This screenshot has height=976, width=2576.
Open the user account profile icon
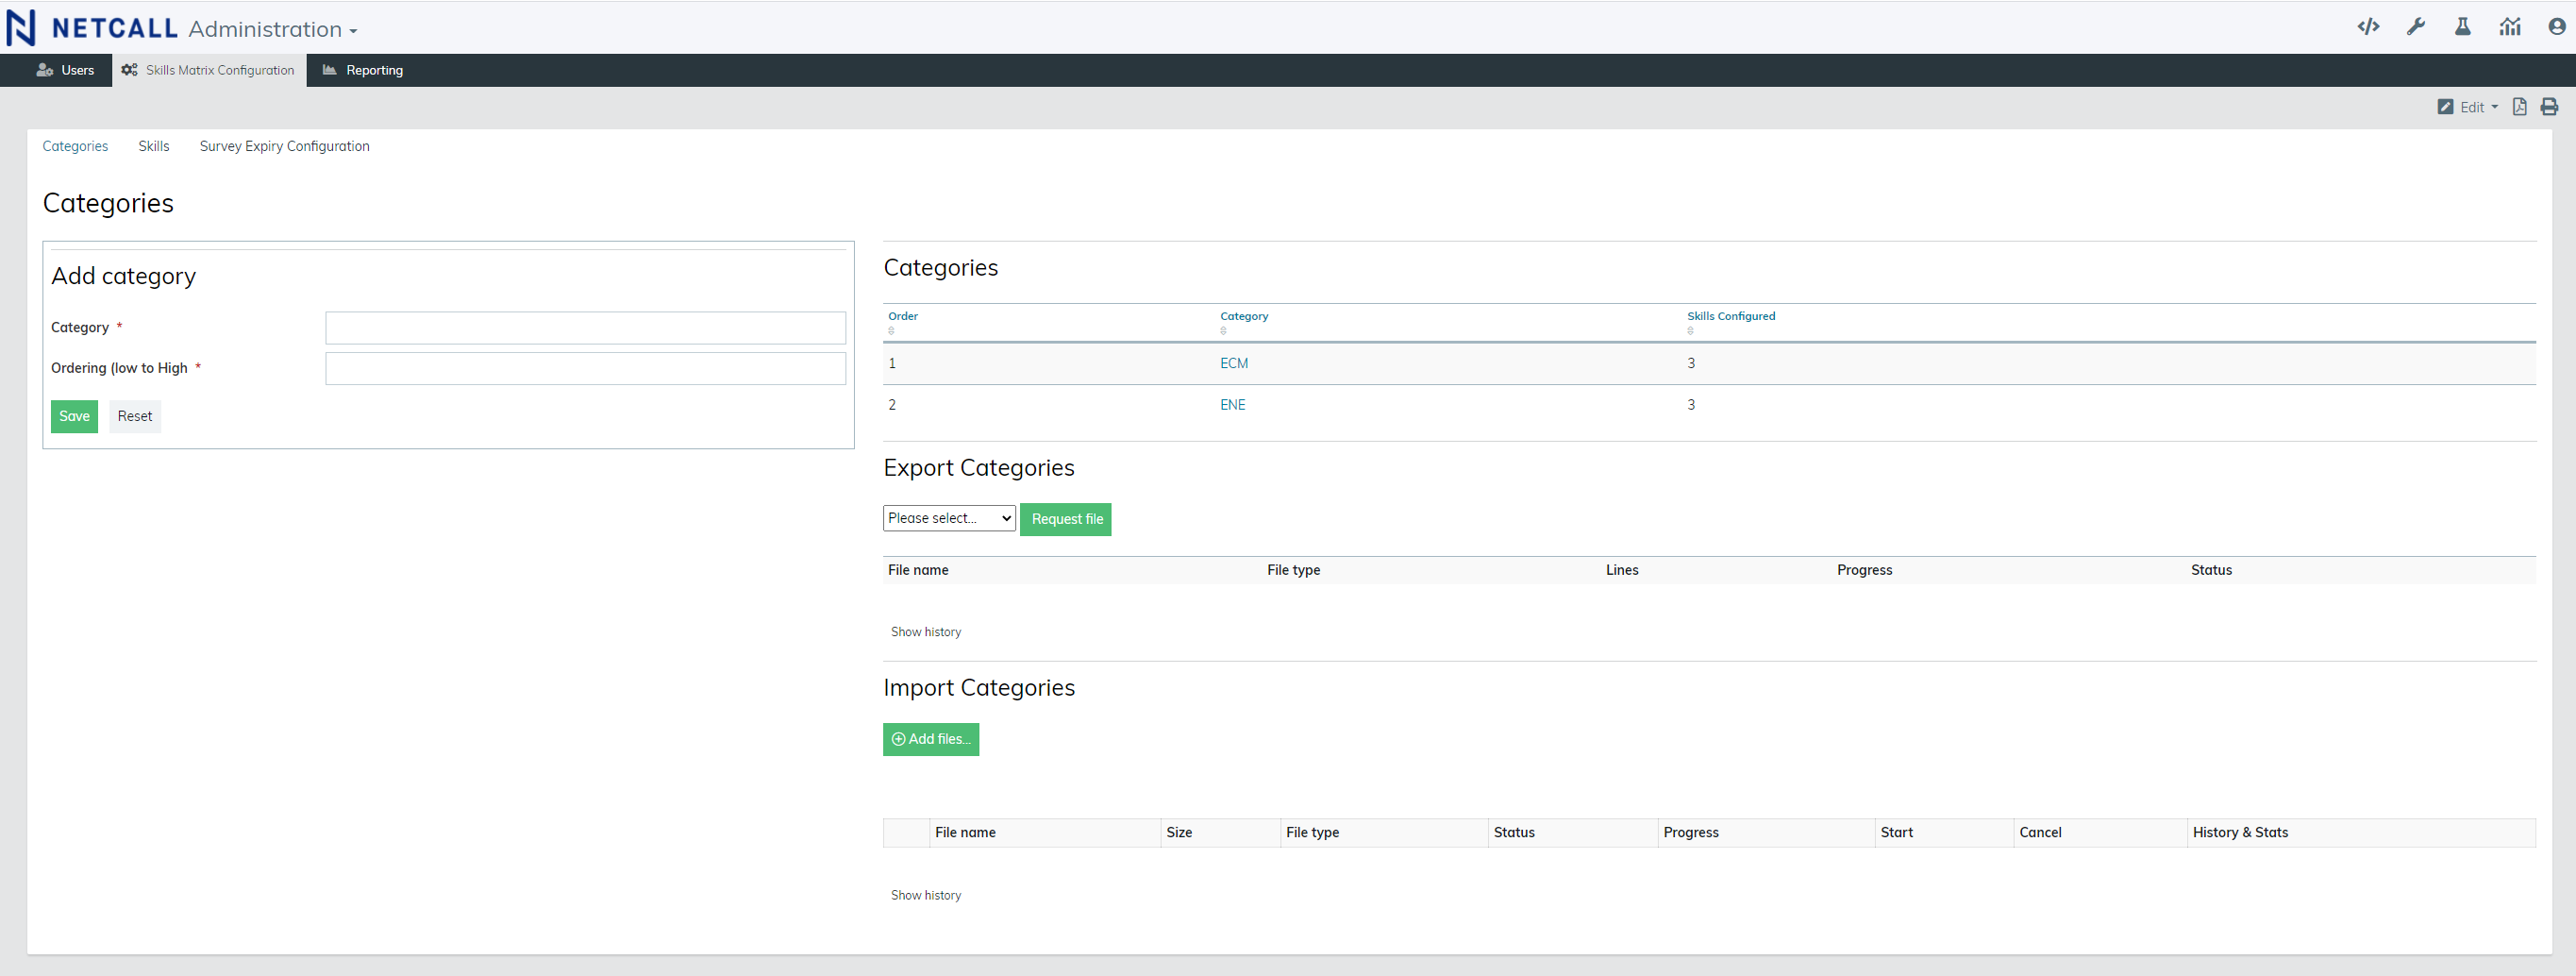pos(2556,27)
